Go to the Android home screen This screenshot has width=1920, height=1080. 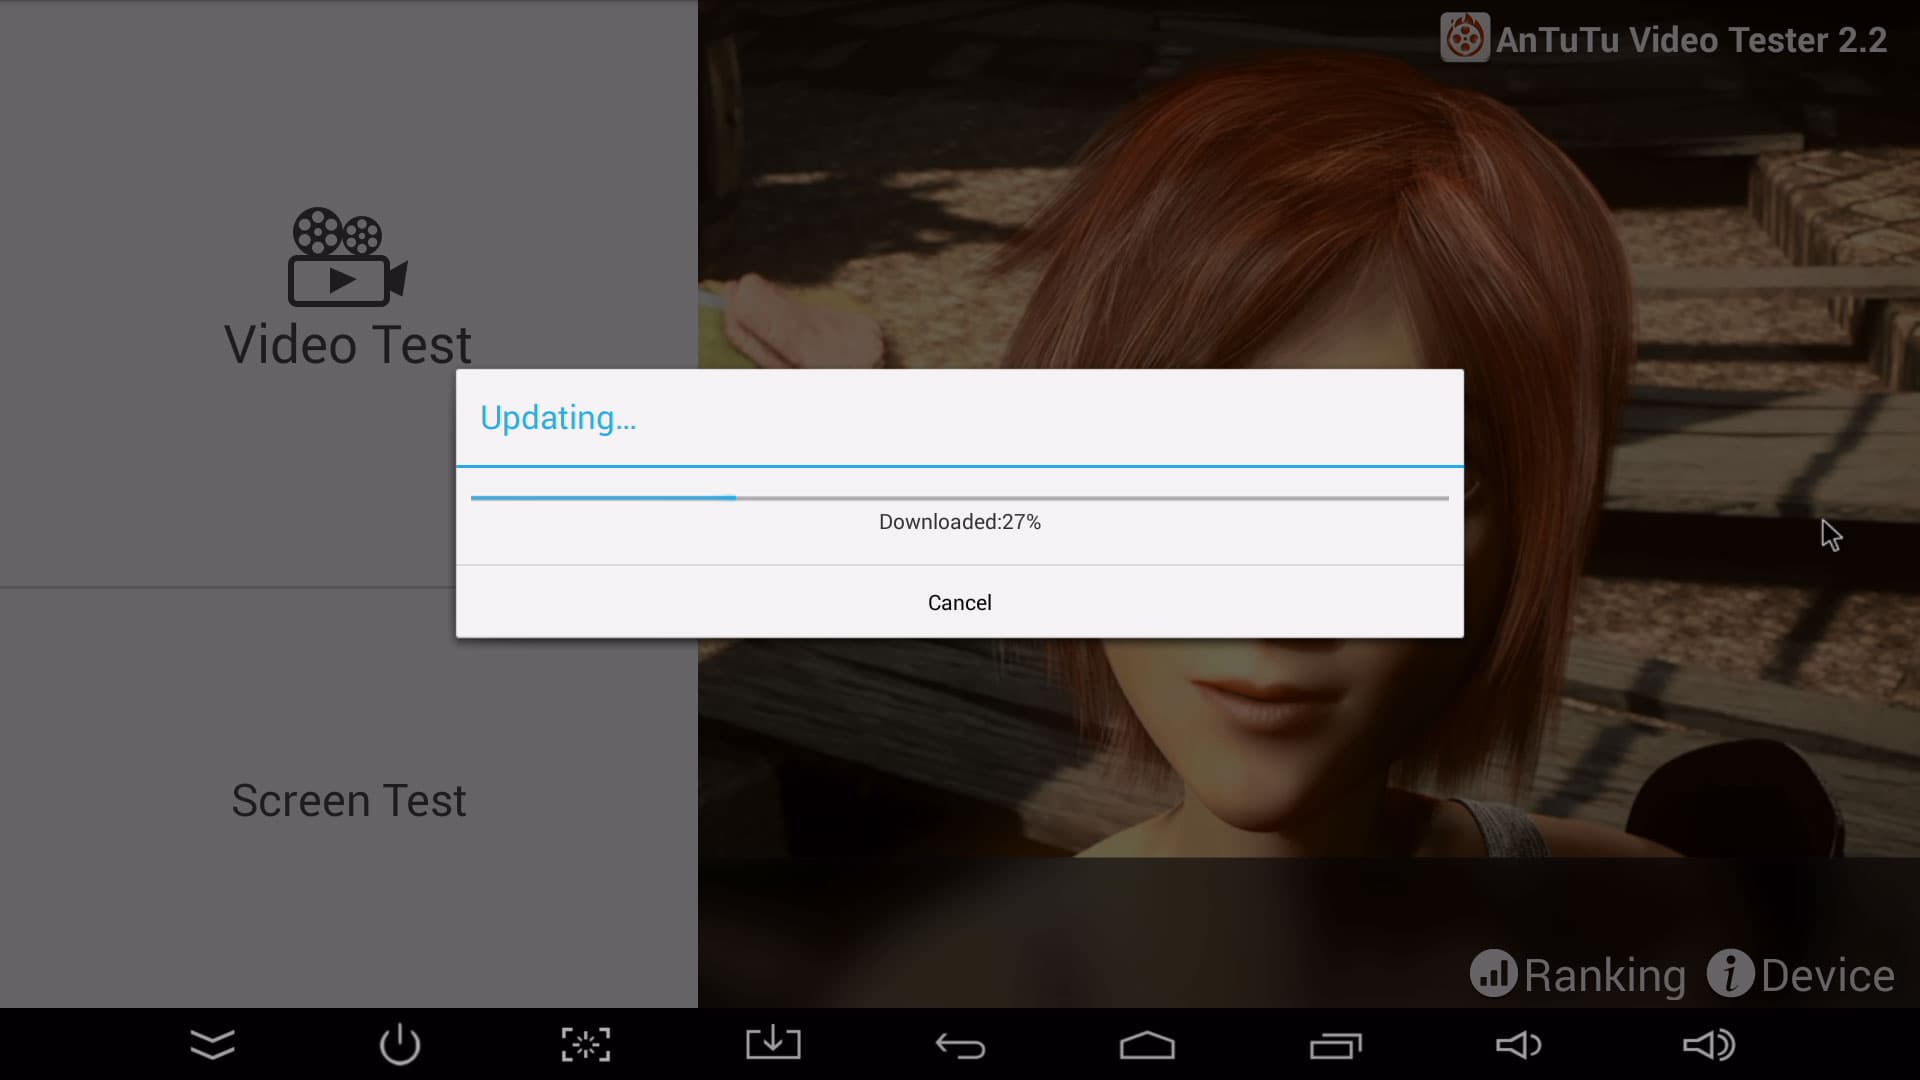(1147, 1046)
